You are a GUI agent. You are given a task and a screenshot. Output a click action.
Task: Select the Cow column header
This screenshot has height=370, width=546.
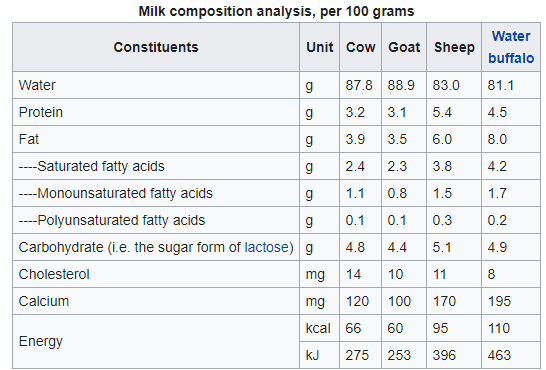tap(360, 47)
